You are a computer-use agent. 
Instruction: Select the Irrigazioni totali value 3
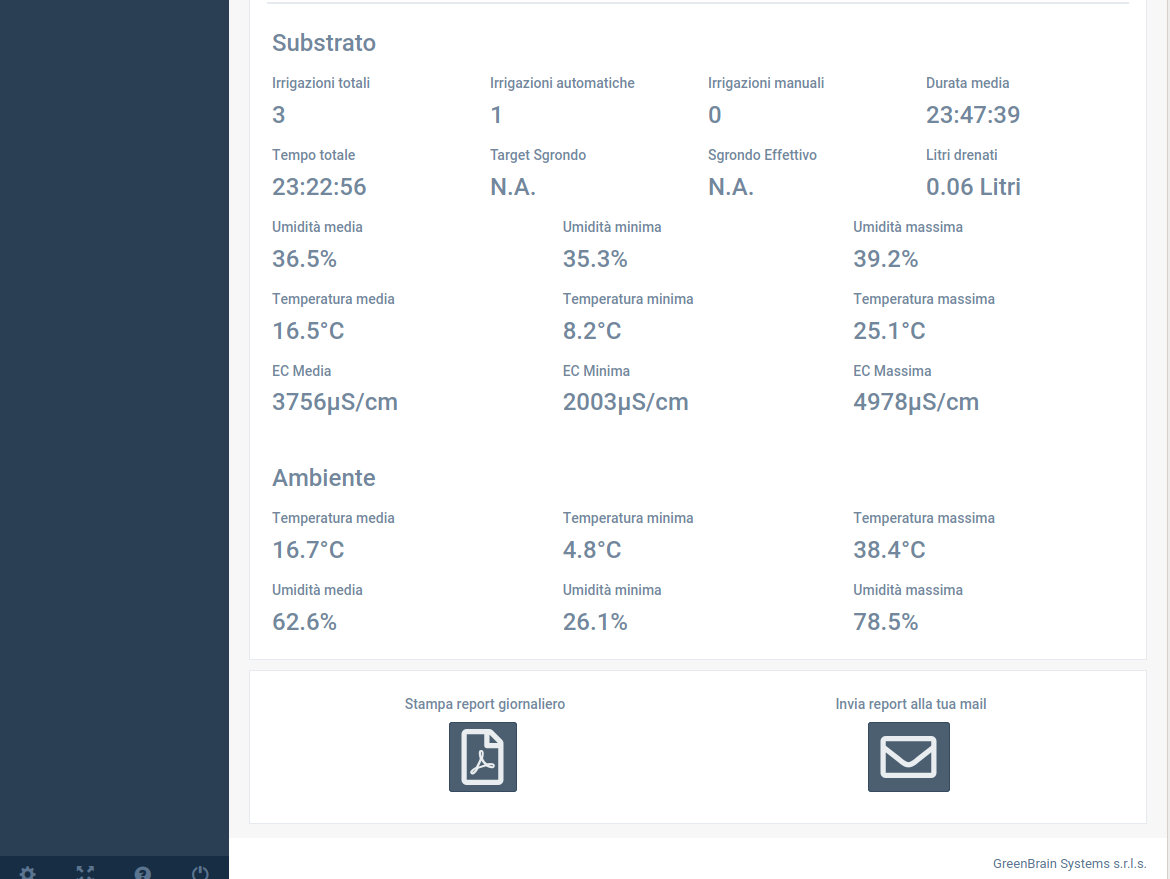tap(279, 115)
